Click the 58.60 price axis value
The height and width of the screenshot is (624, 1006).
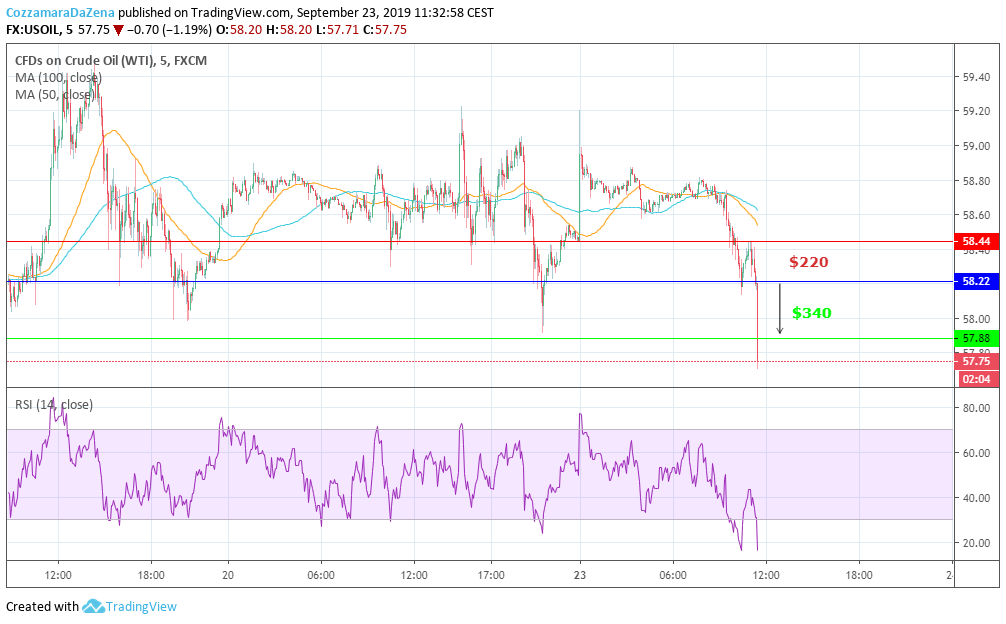pos(976,215)
